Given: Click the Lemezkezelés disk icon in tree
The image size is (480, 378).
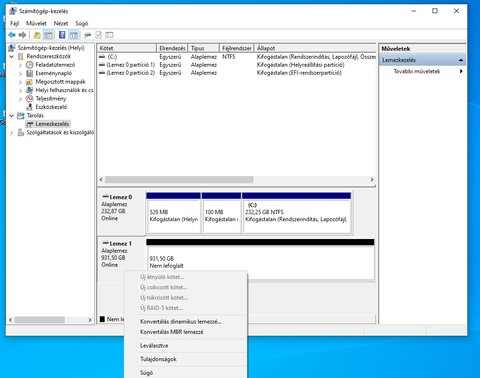Looking at the screenshot, I should coord(30,124).
